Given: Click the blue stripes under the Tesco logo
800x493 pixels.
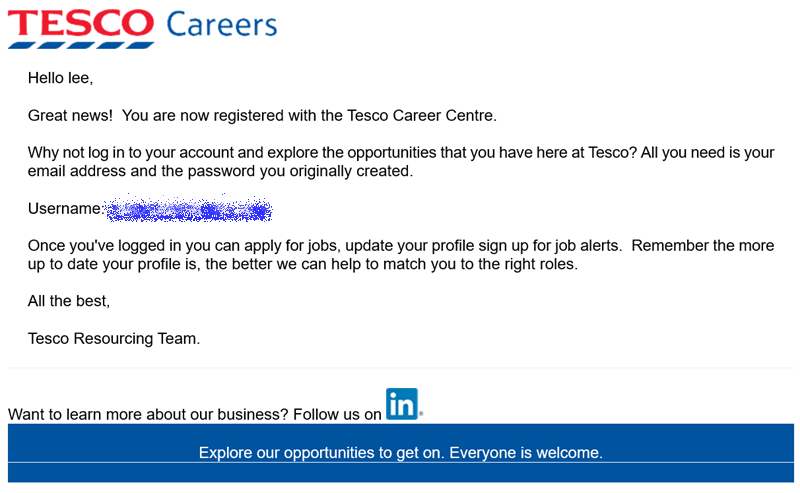Looking at the screenshot, I should (x=81, y=44).
